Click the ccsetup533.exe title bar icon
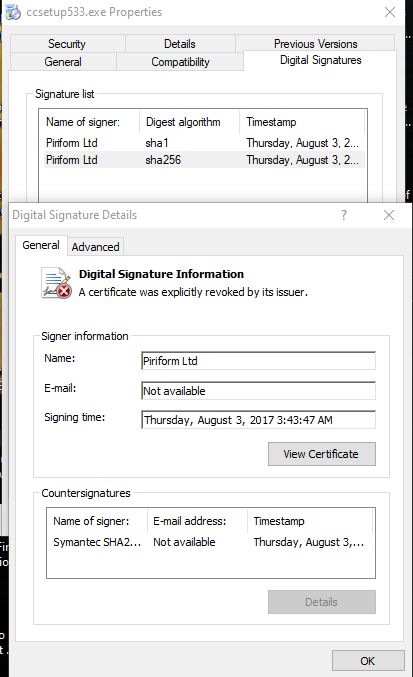 tap(13, 12)
